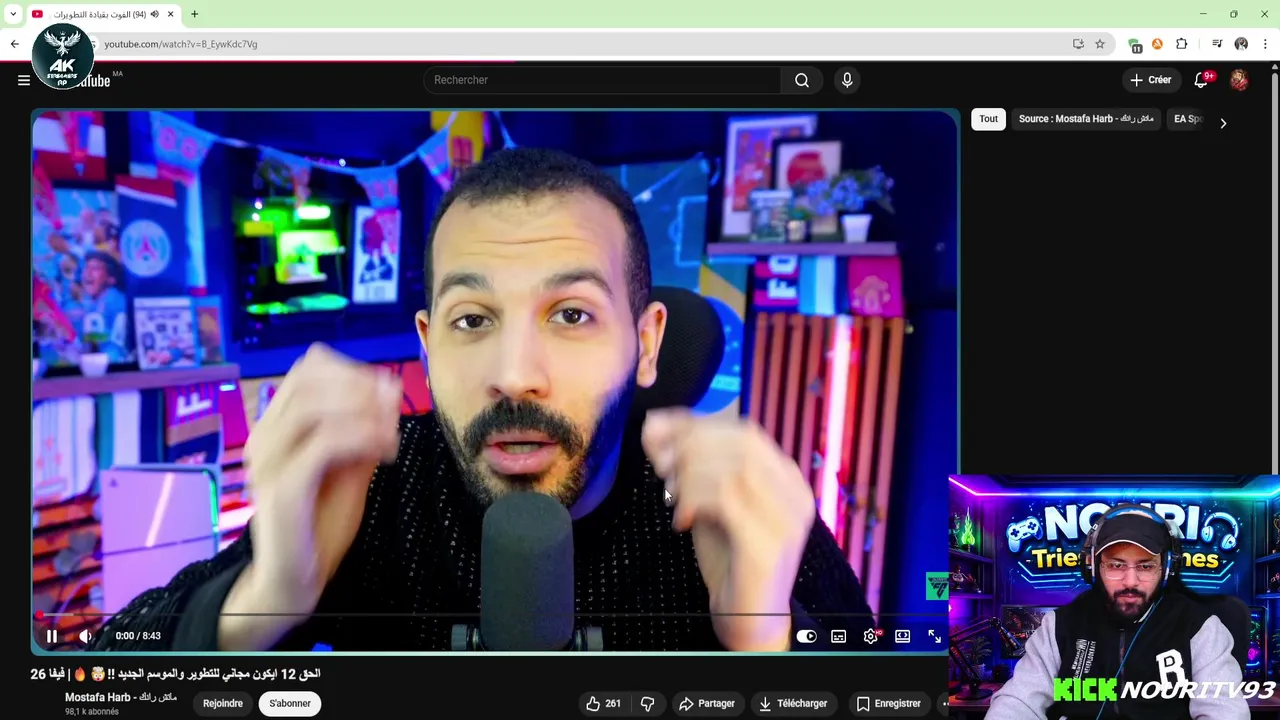The image size is (1280, 720).
Task: Click the Télécharger download button
Action: (793, 704)
